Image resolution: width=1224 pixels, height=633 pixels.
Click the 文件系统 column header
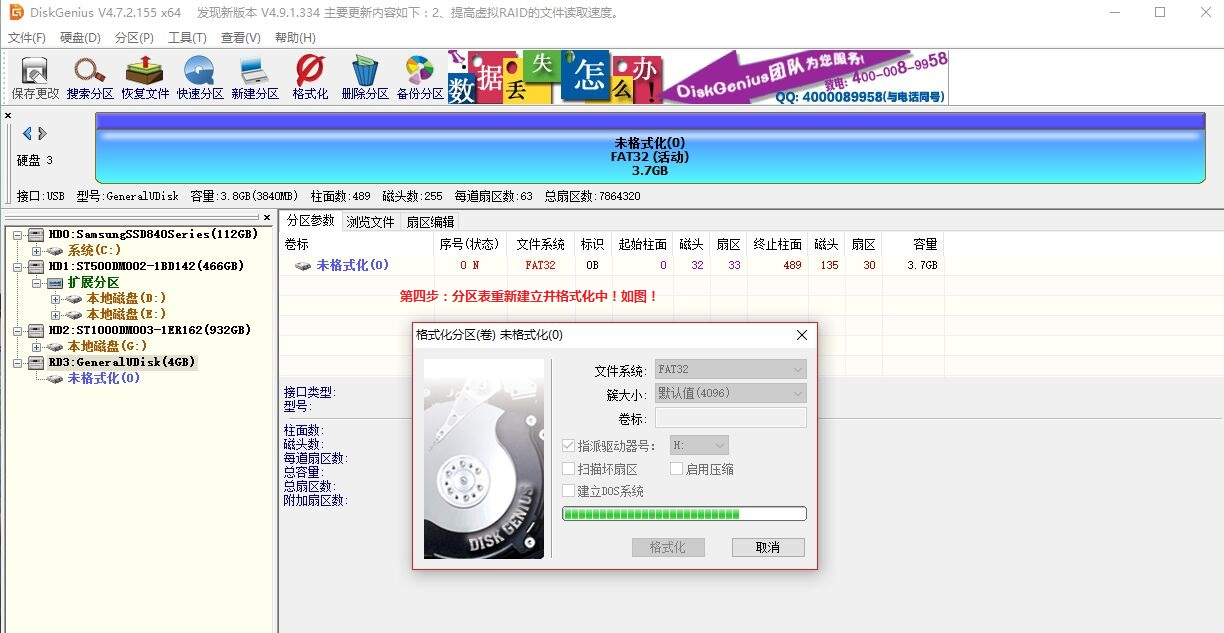pyautogui.click(x=541, y=244)
